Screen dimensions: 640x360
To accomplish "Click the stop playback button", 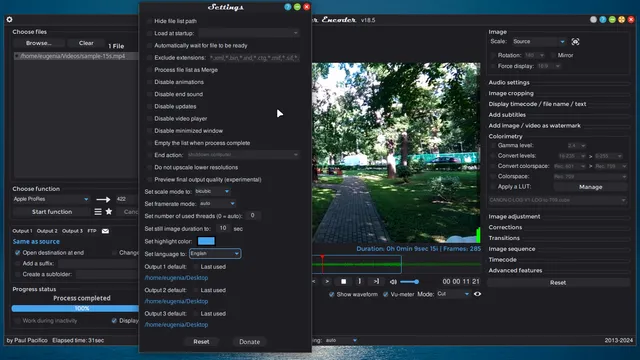I will [x=344, y=281].
